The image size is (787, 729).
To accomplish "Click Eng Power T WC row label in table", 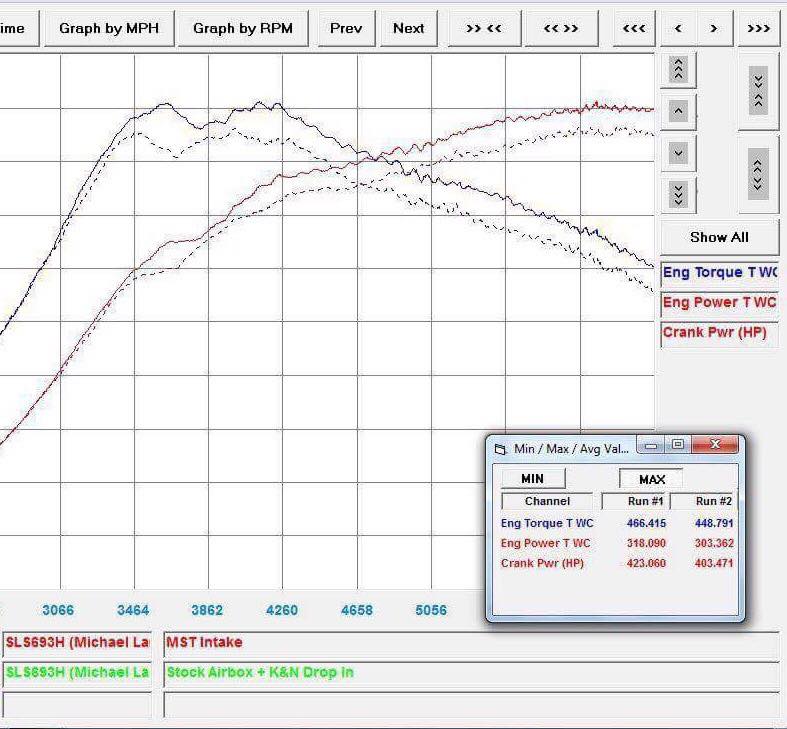I will 546,543.
